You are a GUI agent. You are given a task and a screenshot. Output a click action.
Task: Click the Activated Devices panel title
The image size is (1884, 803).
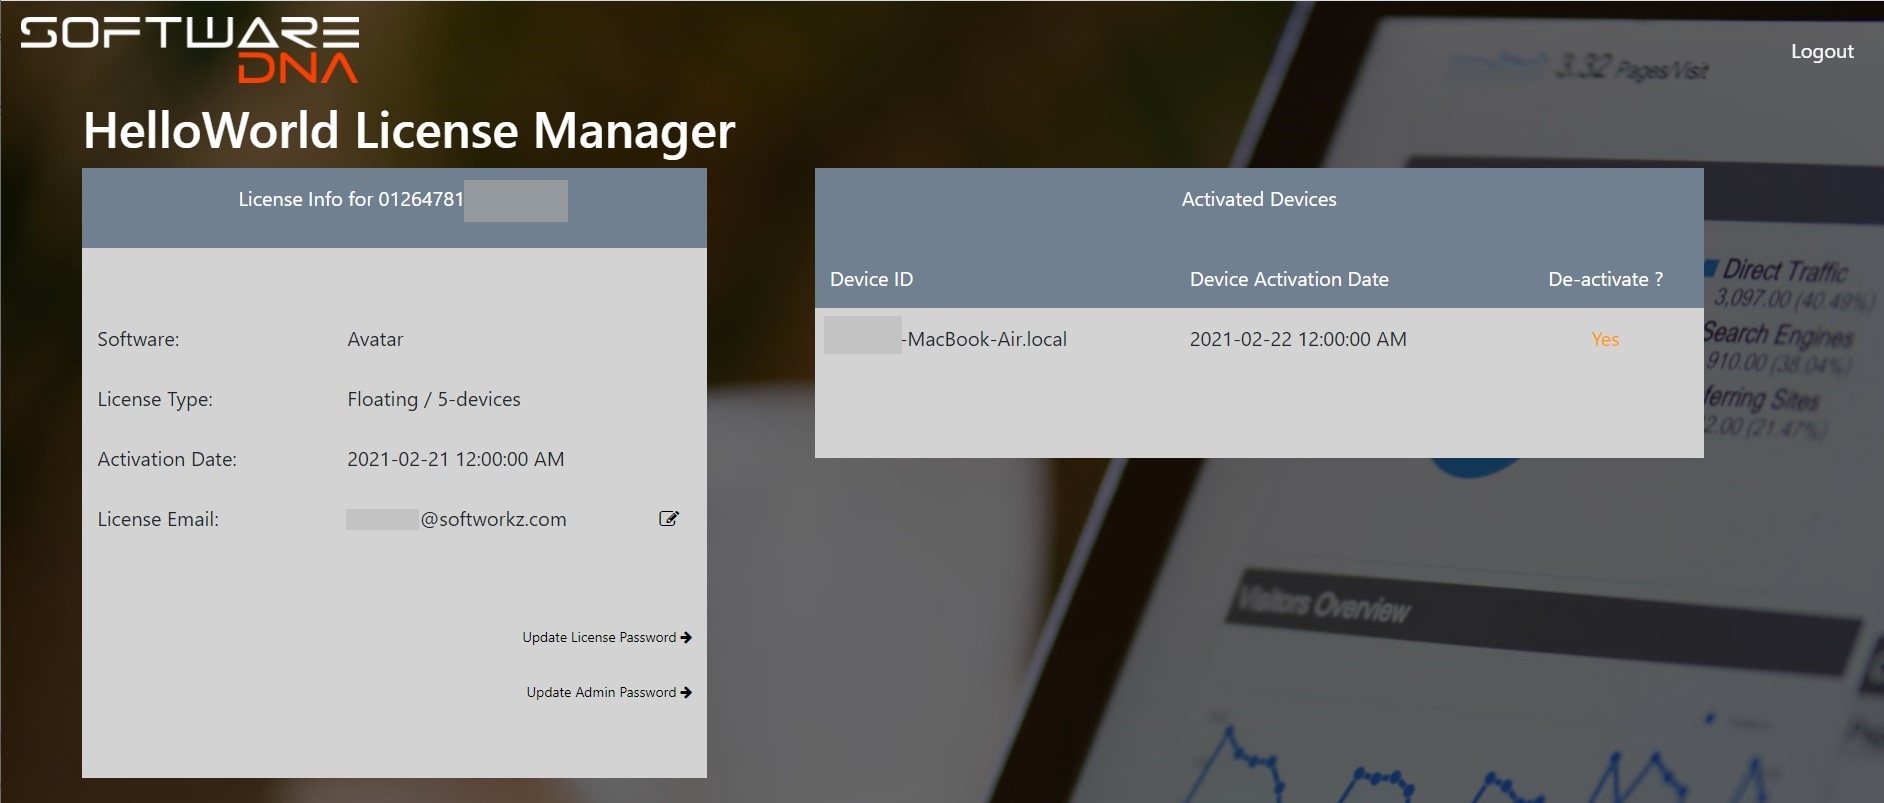[x=1259, y=199]
